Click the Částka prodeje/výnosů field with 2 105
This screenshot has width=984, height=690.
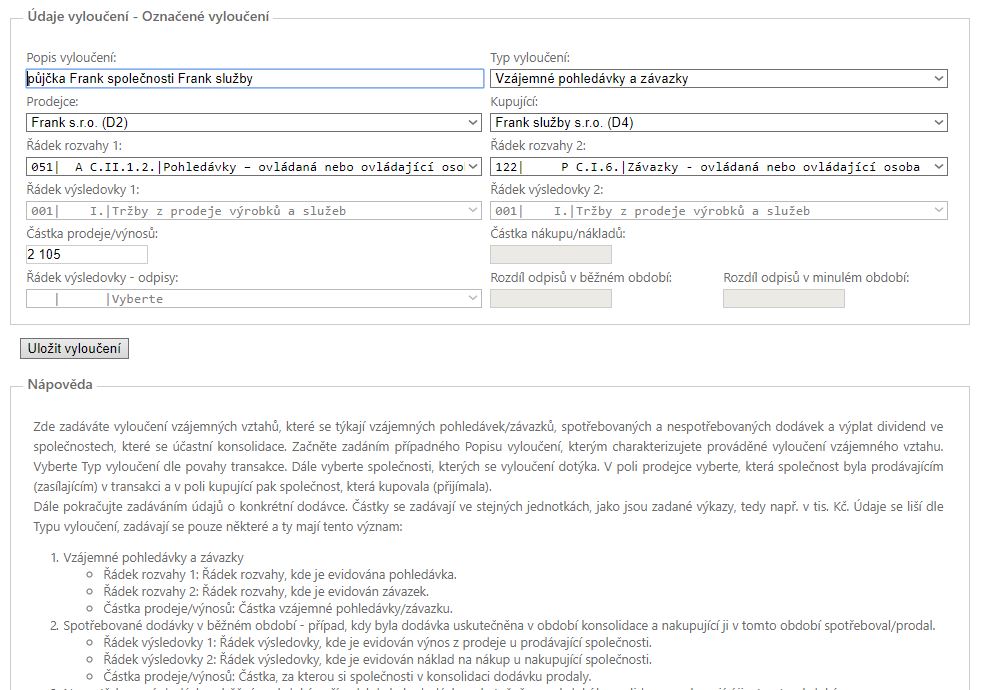coord(87,254)
